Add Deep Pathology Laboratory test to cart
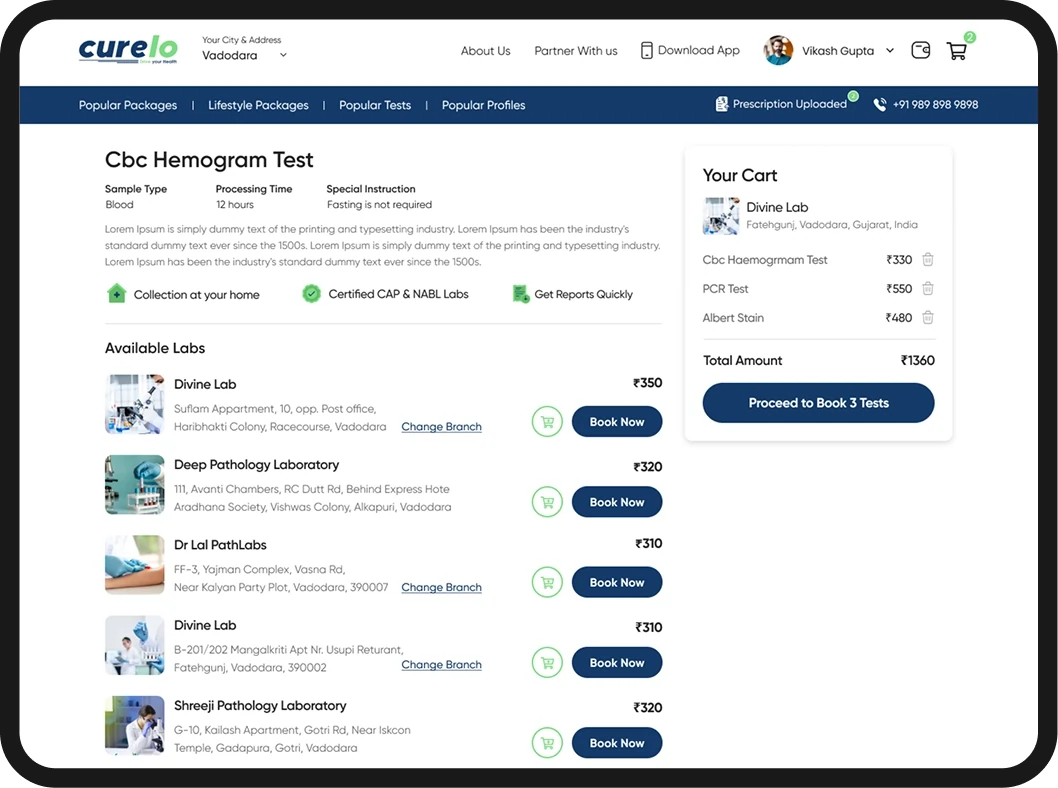Viewport: 1058px width, 788px height. [547, 502]
